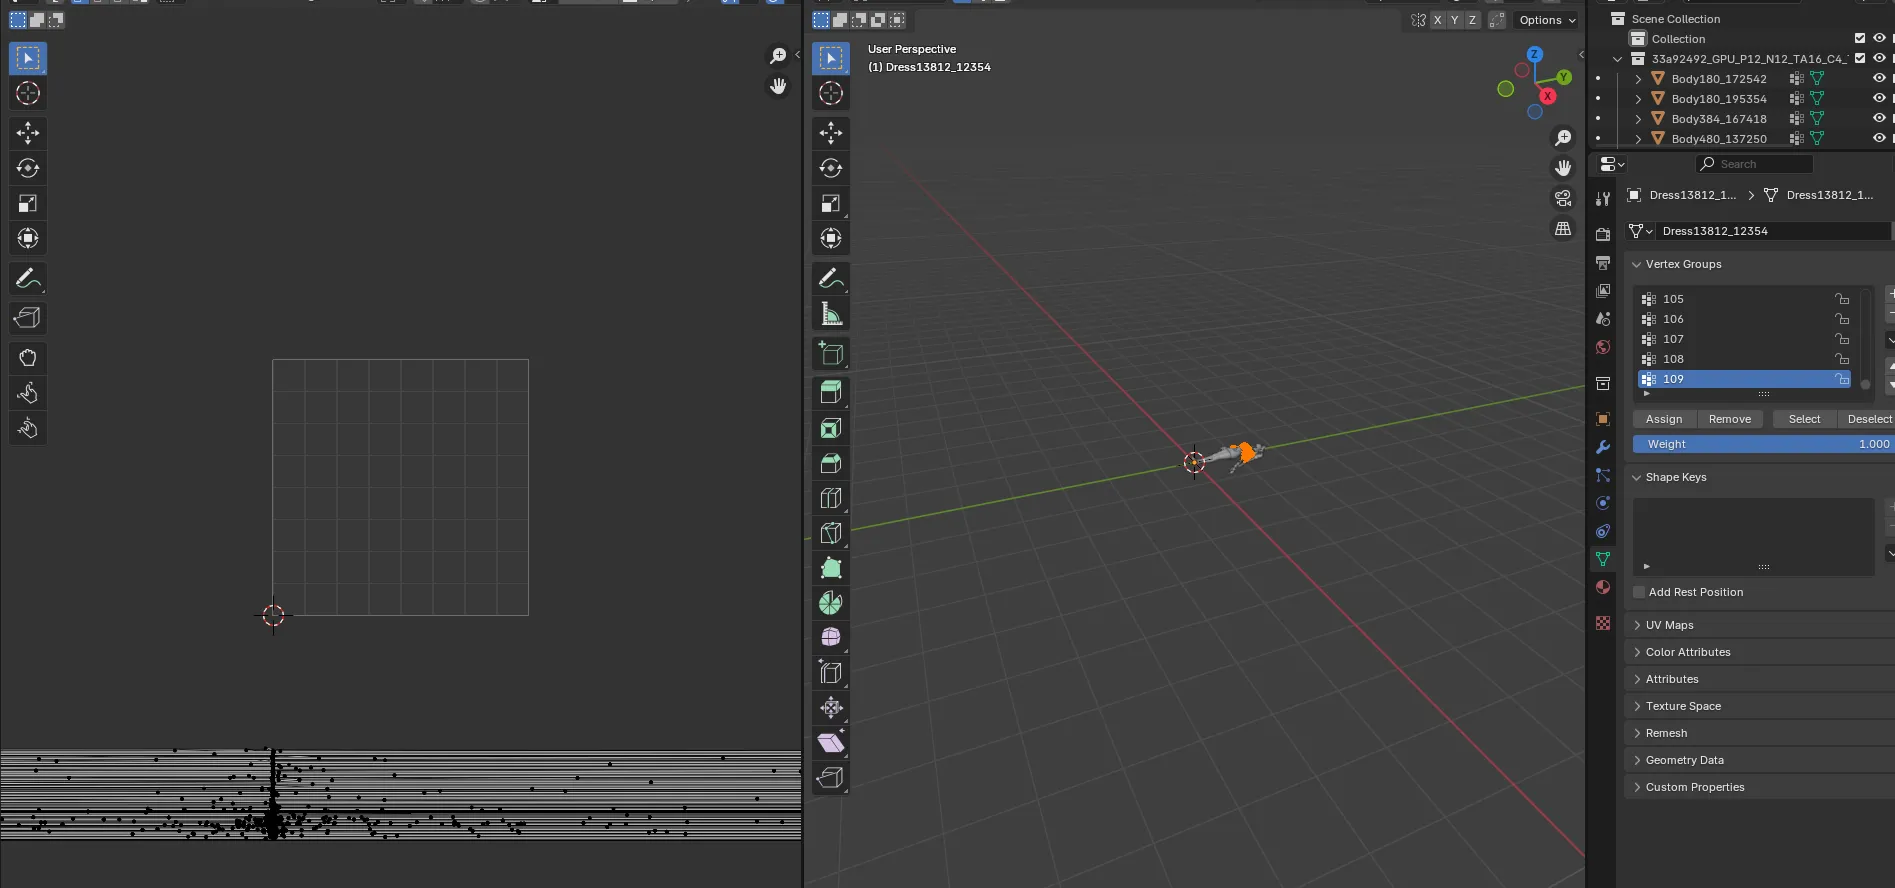Toggle Y axis mirror editing
The width and height of the screenshot is (1895, 888).
pyautogui.click(x=1455, y=20)
